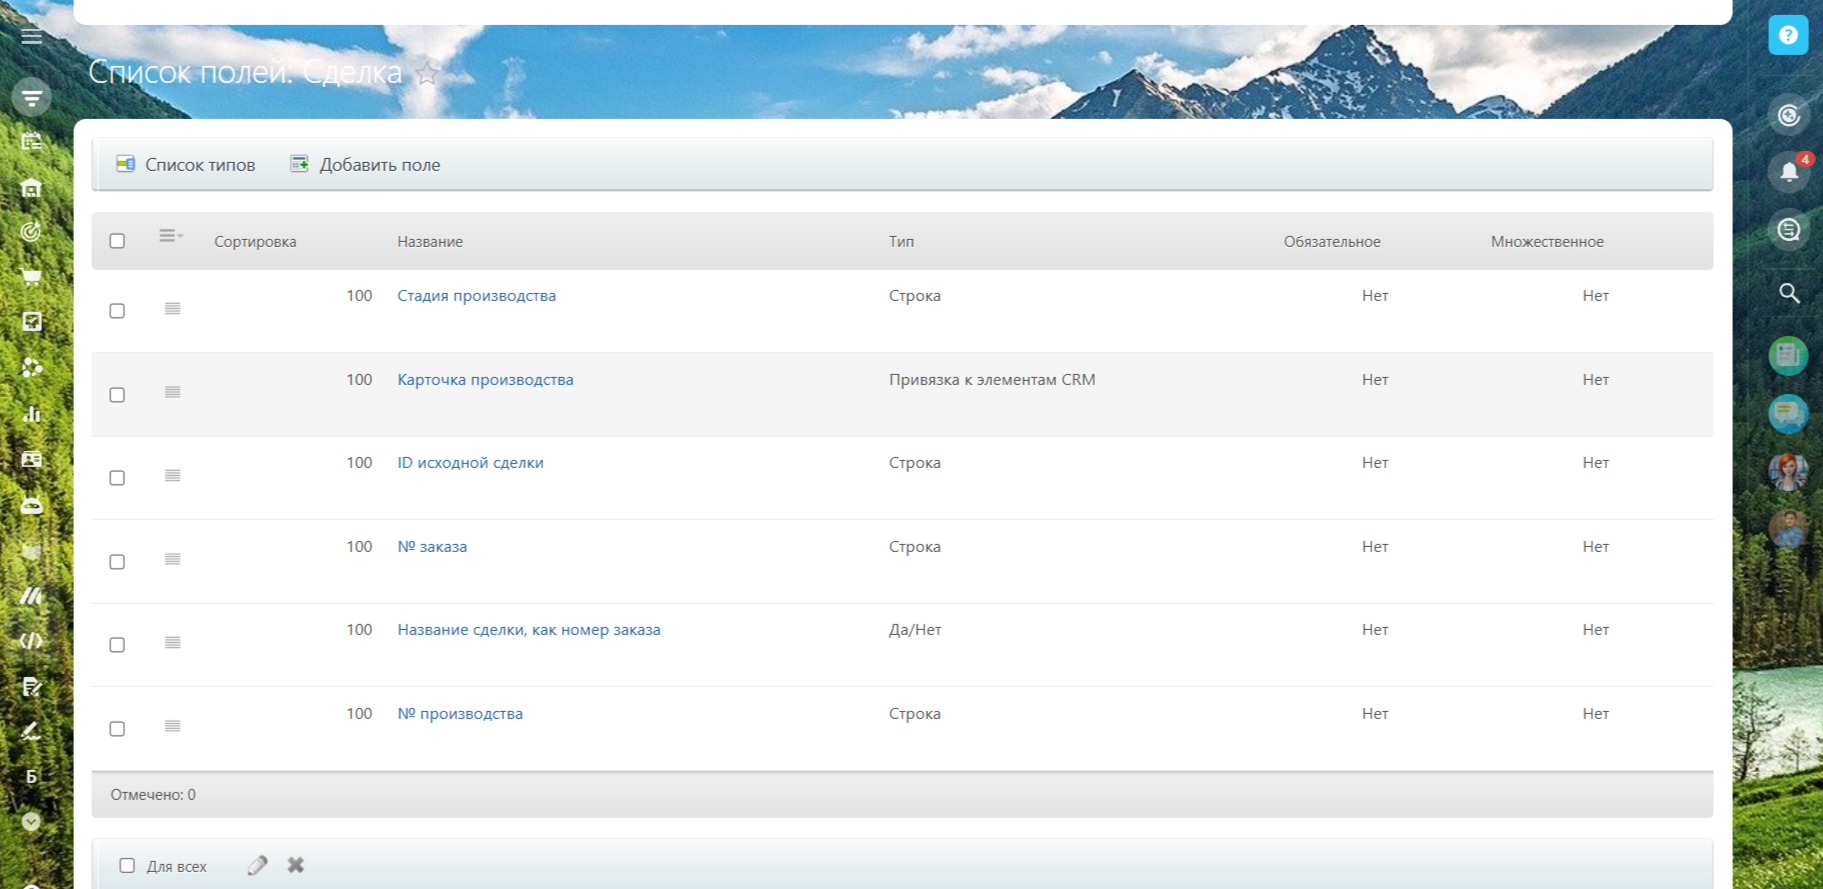
Task: Check the 'ID исходной сделки' row checkbox
Action: tap(117, 478)
